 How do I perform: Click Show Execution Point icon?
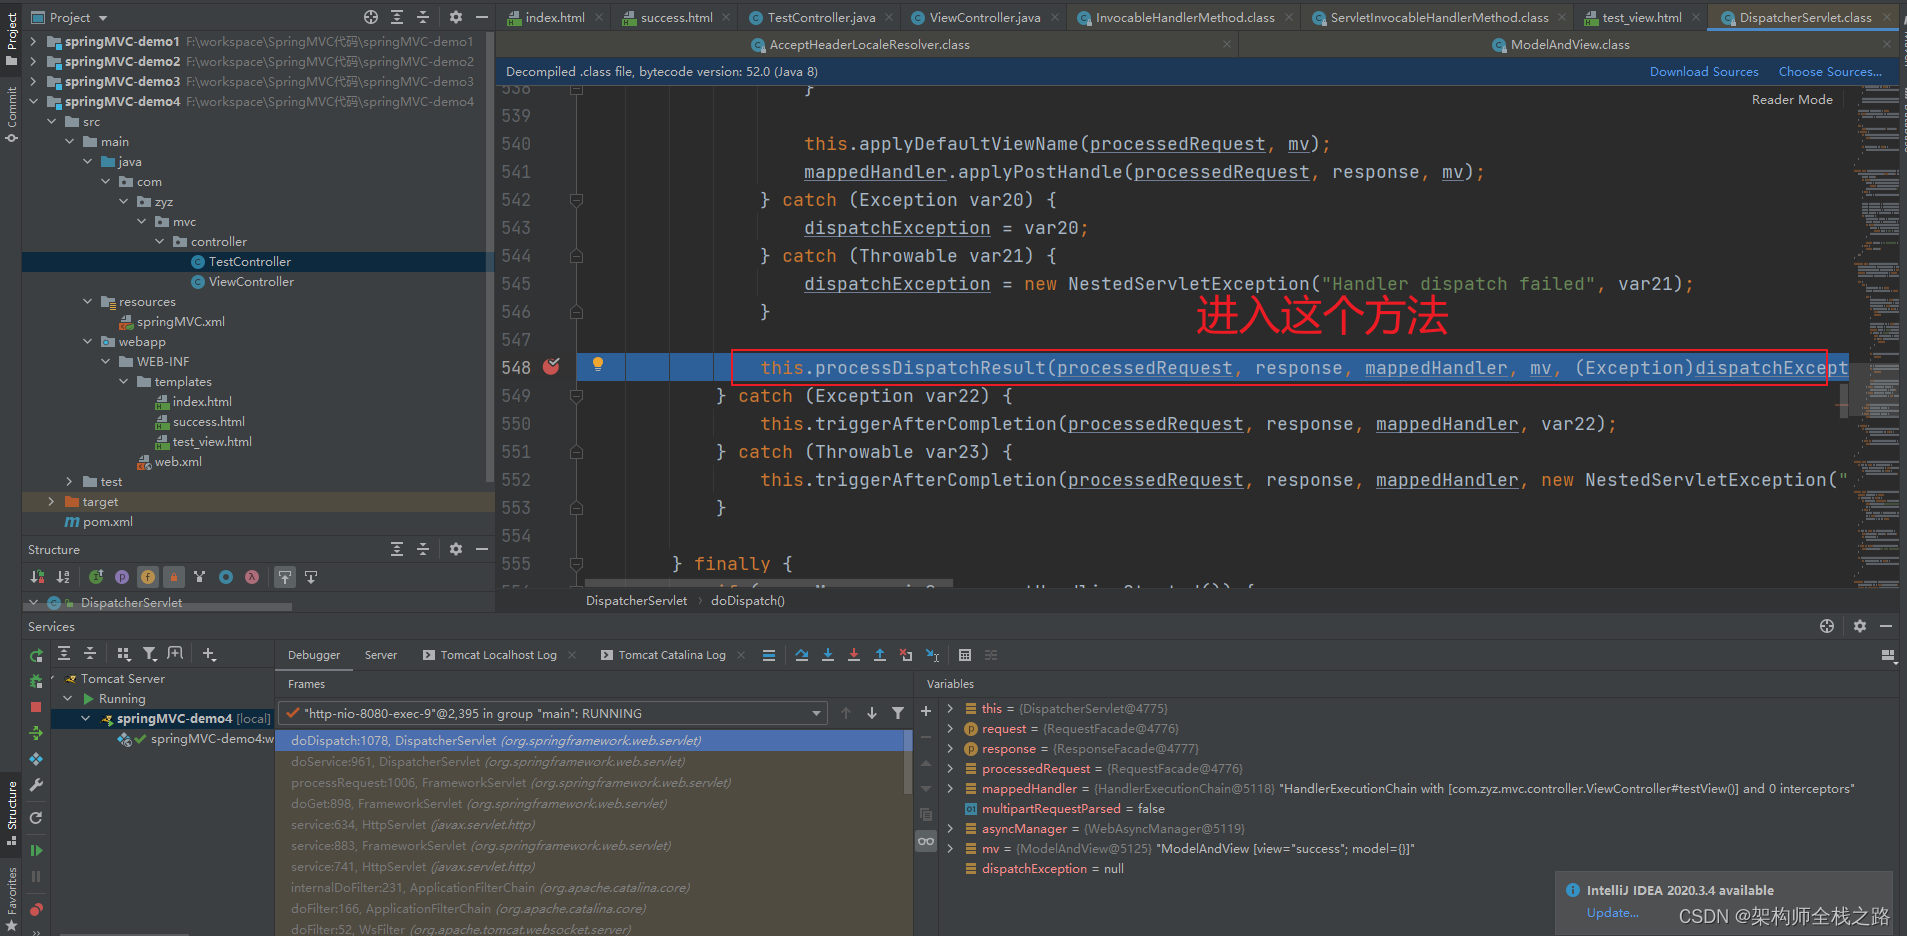click(x=769, y=655)
